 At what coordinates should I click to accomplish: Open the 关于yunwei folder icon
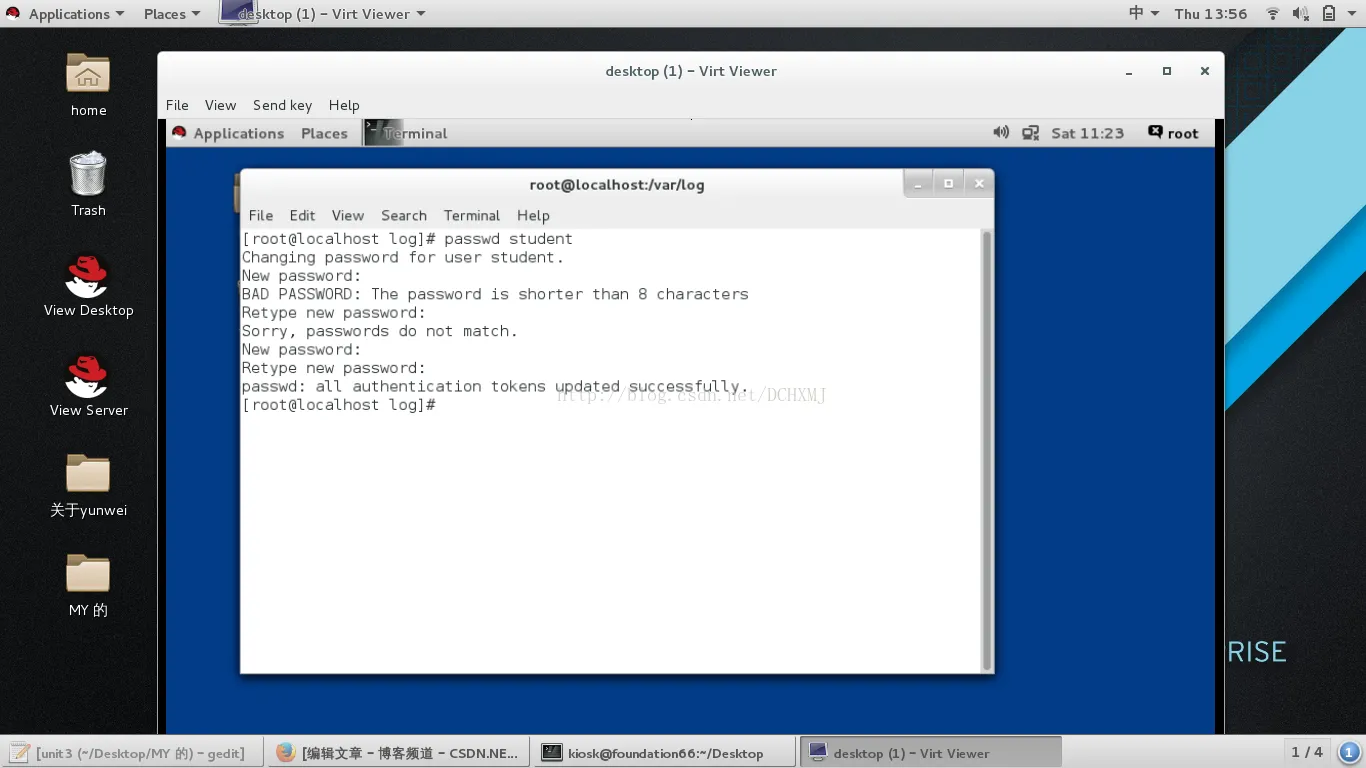pyautogui.click(x=88, y=473)
